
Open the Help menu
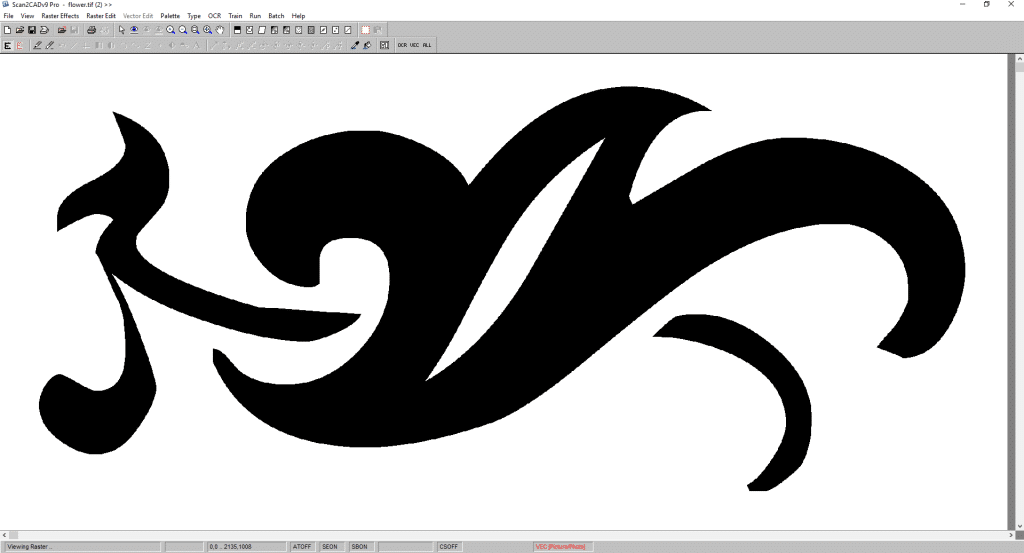click(298, 16)
